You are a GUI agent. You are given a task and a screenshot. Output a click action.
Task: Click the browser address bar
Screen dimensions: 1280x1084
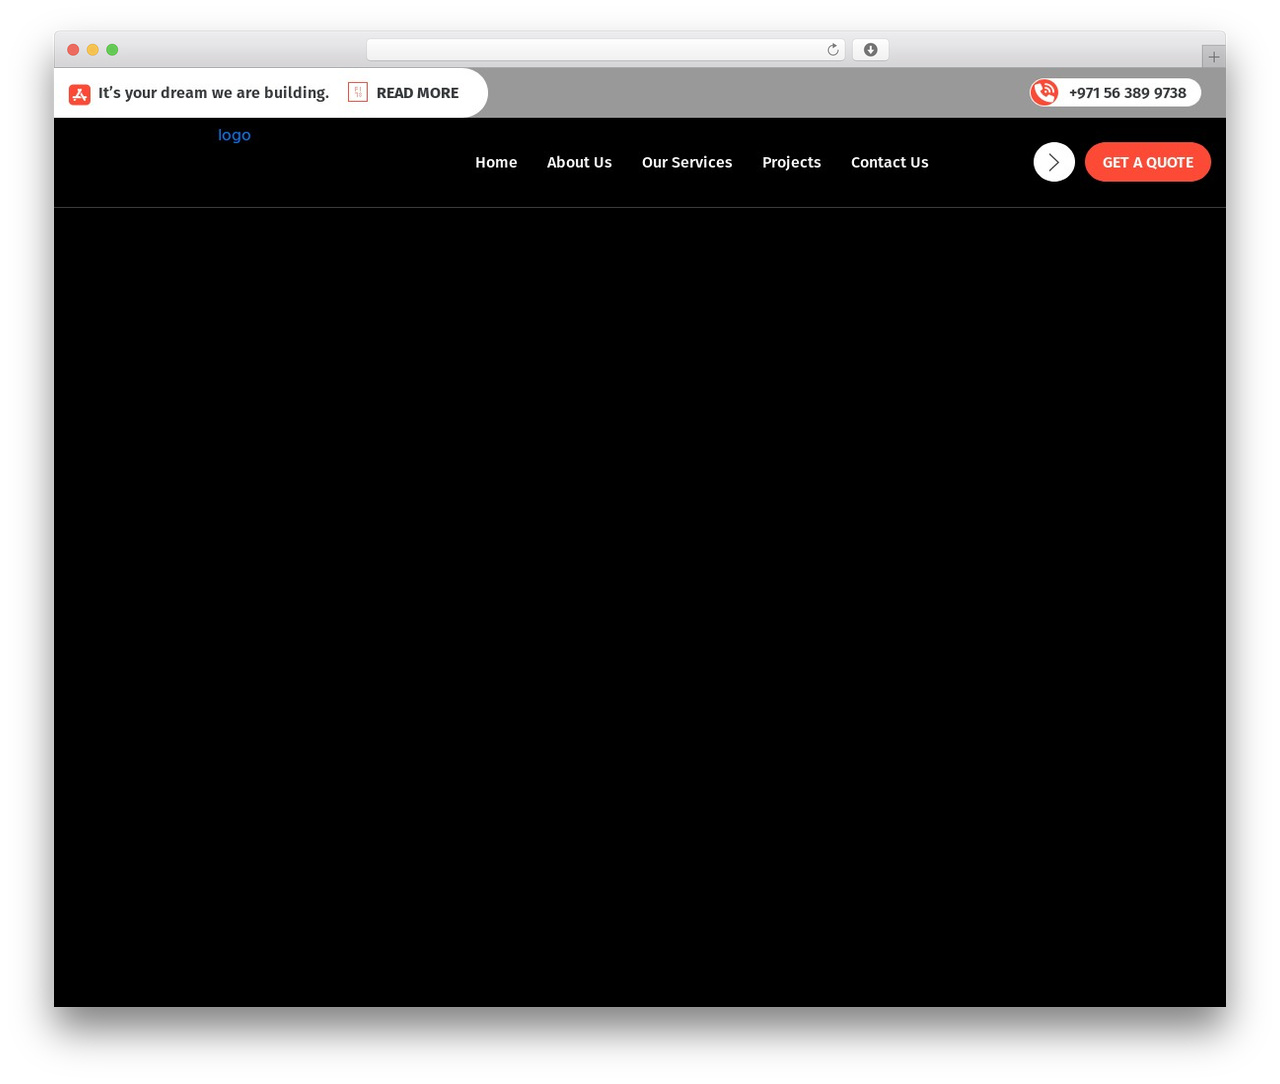[605, 50]
